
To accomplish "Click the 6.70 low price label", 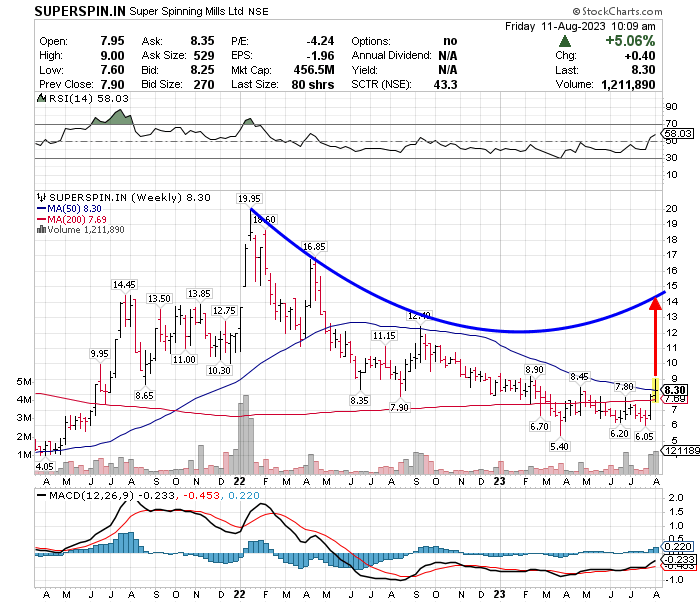I will (539, 427).
